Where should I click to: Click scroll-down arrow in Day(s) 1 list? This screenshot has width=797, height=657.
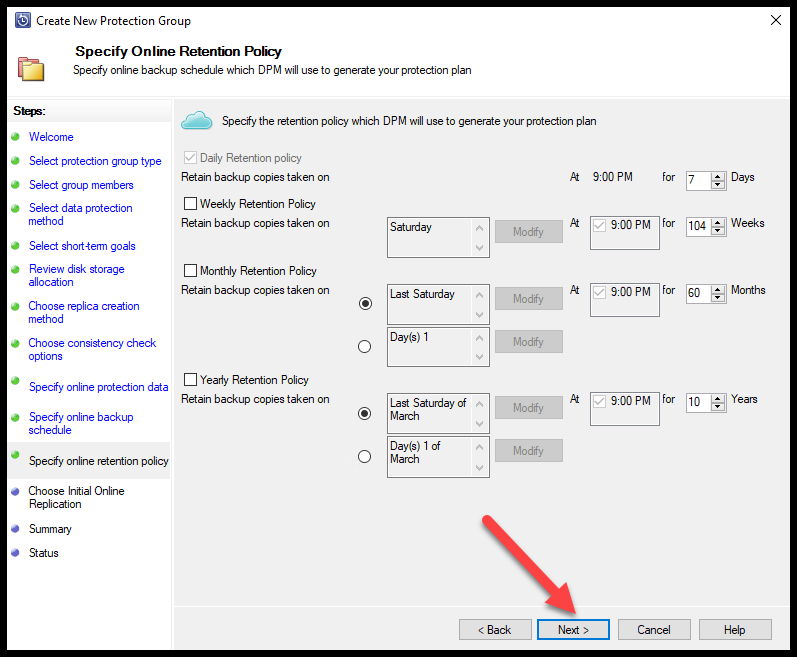pyautogui.click(x=479, y=357)
